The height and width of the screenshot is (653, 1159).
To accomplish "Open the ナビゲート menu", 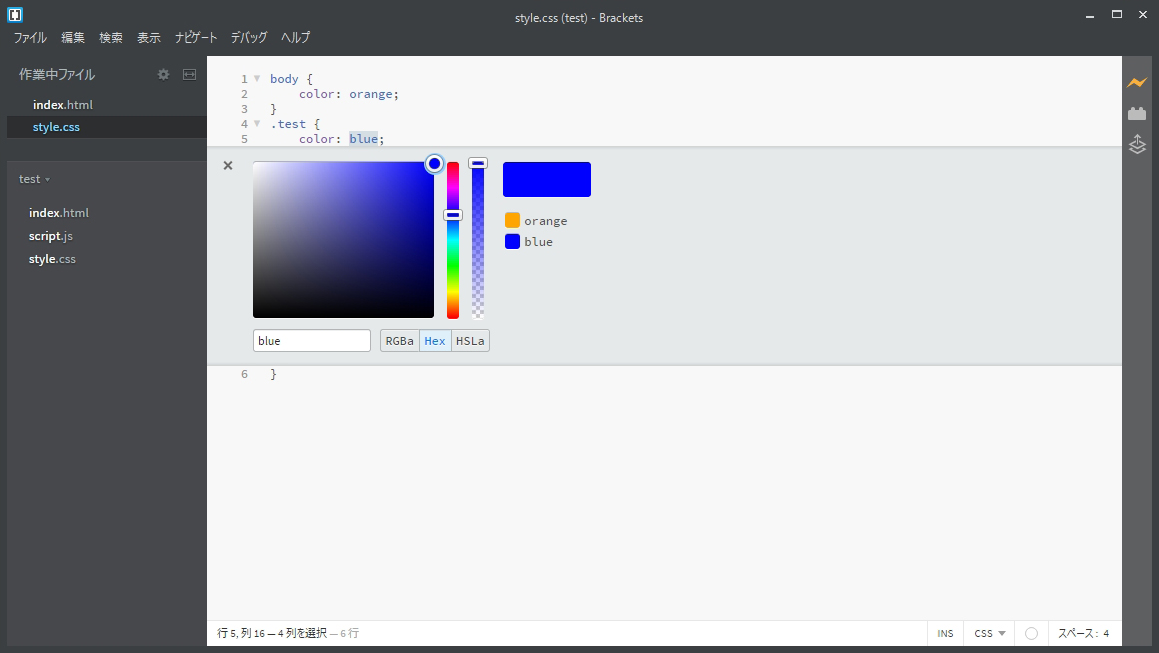I will click(x=196, y=37).
